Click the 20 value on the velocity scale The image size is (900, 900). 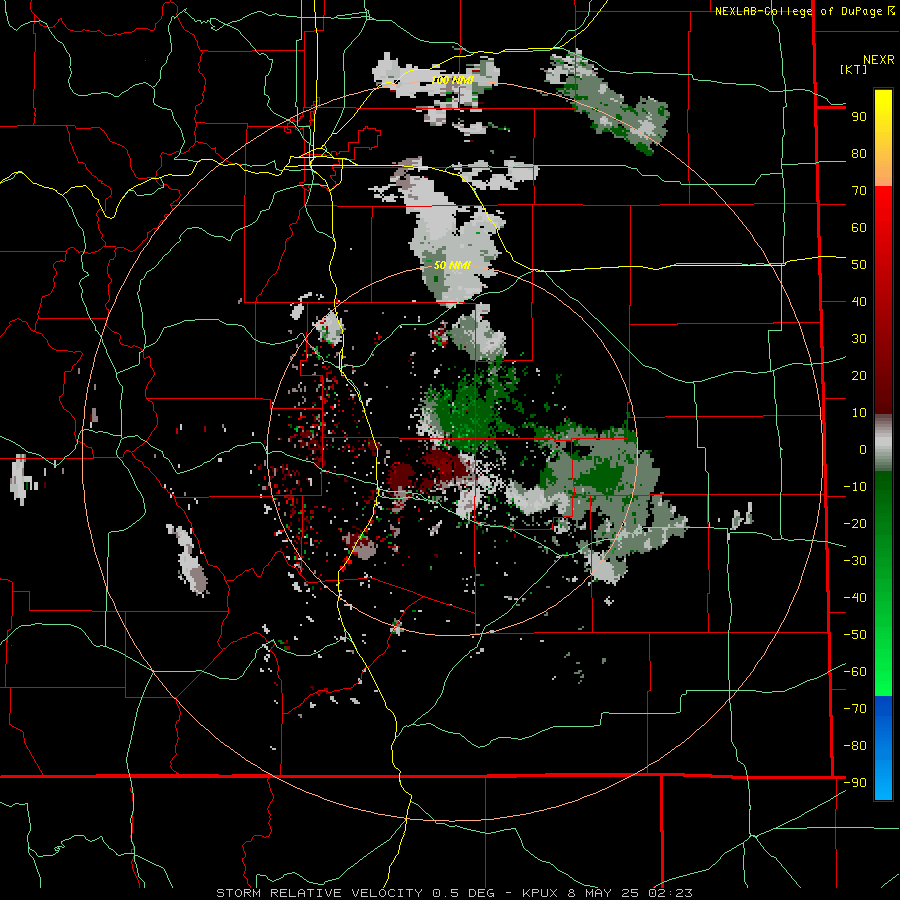tap(859, 375)
